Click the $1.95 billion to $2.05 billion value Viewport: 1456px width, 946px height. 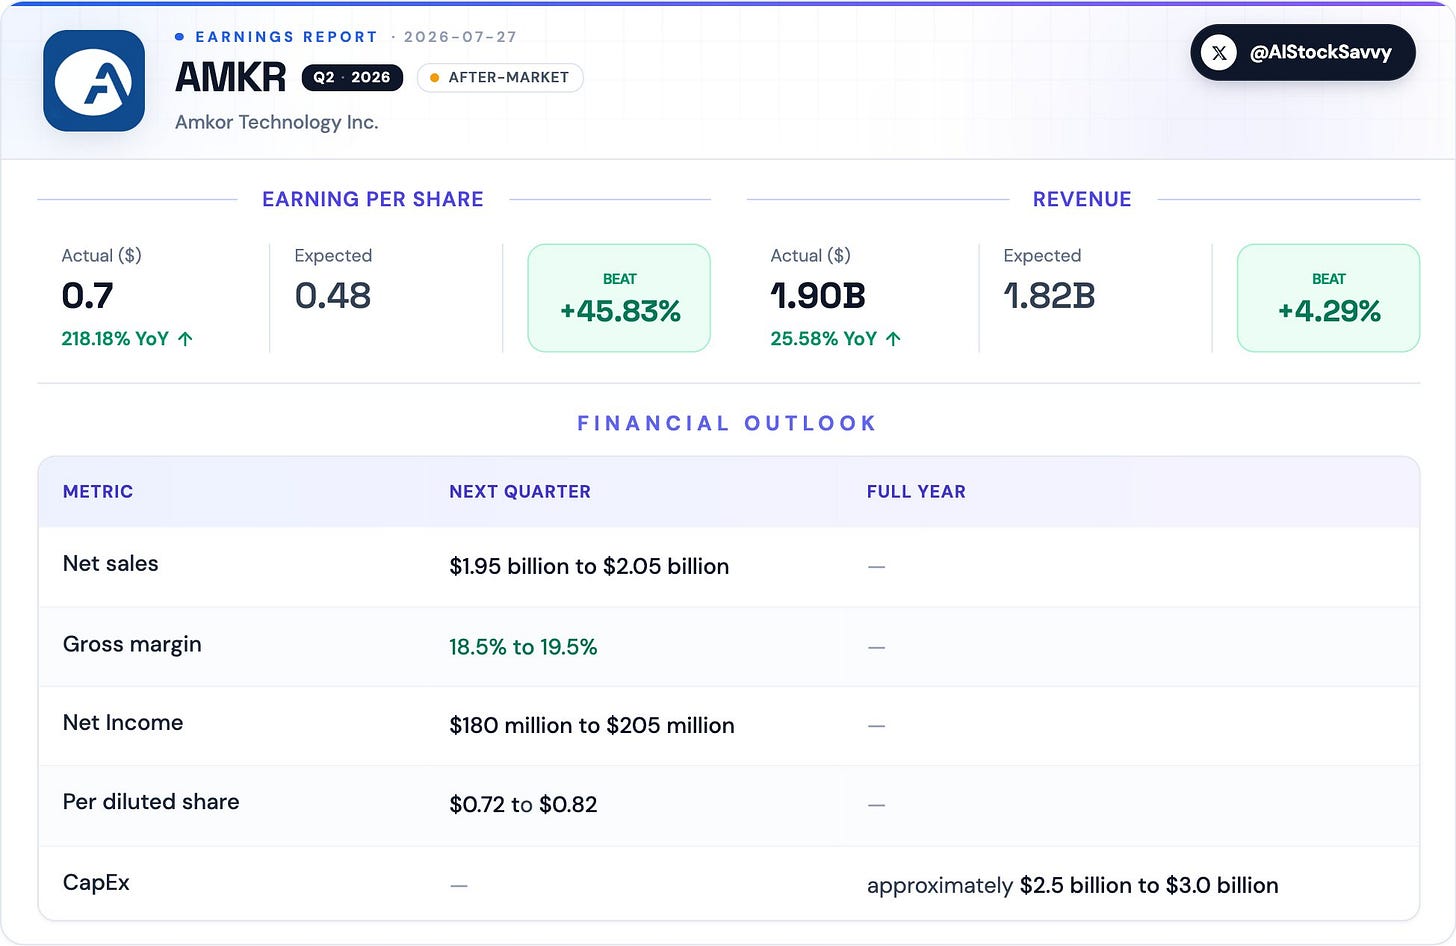tap(589, 566)
